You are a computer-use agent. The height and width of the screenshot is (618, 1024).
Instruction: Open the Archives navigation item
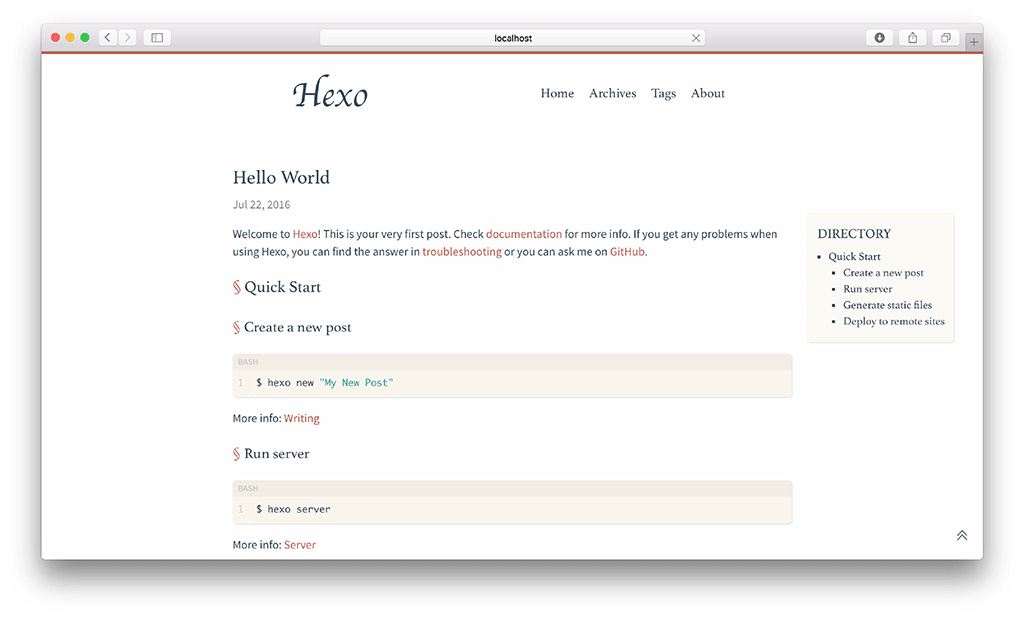[x=613, y=93]
